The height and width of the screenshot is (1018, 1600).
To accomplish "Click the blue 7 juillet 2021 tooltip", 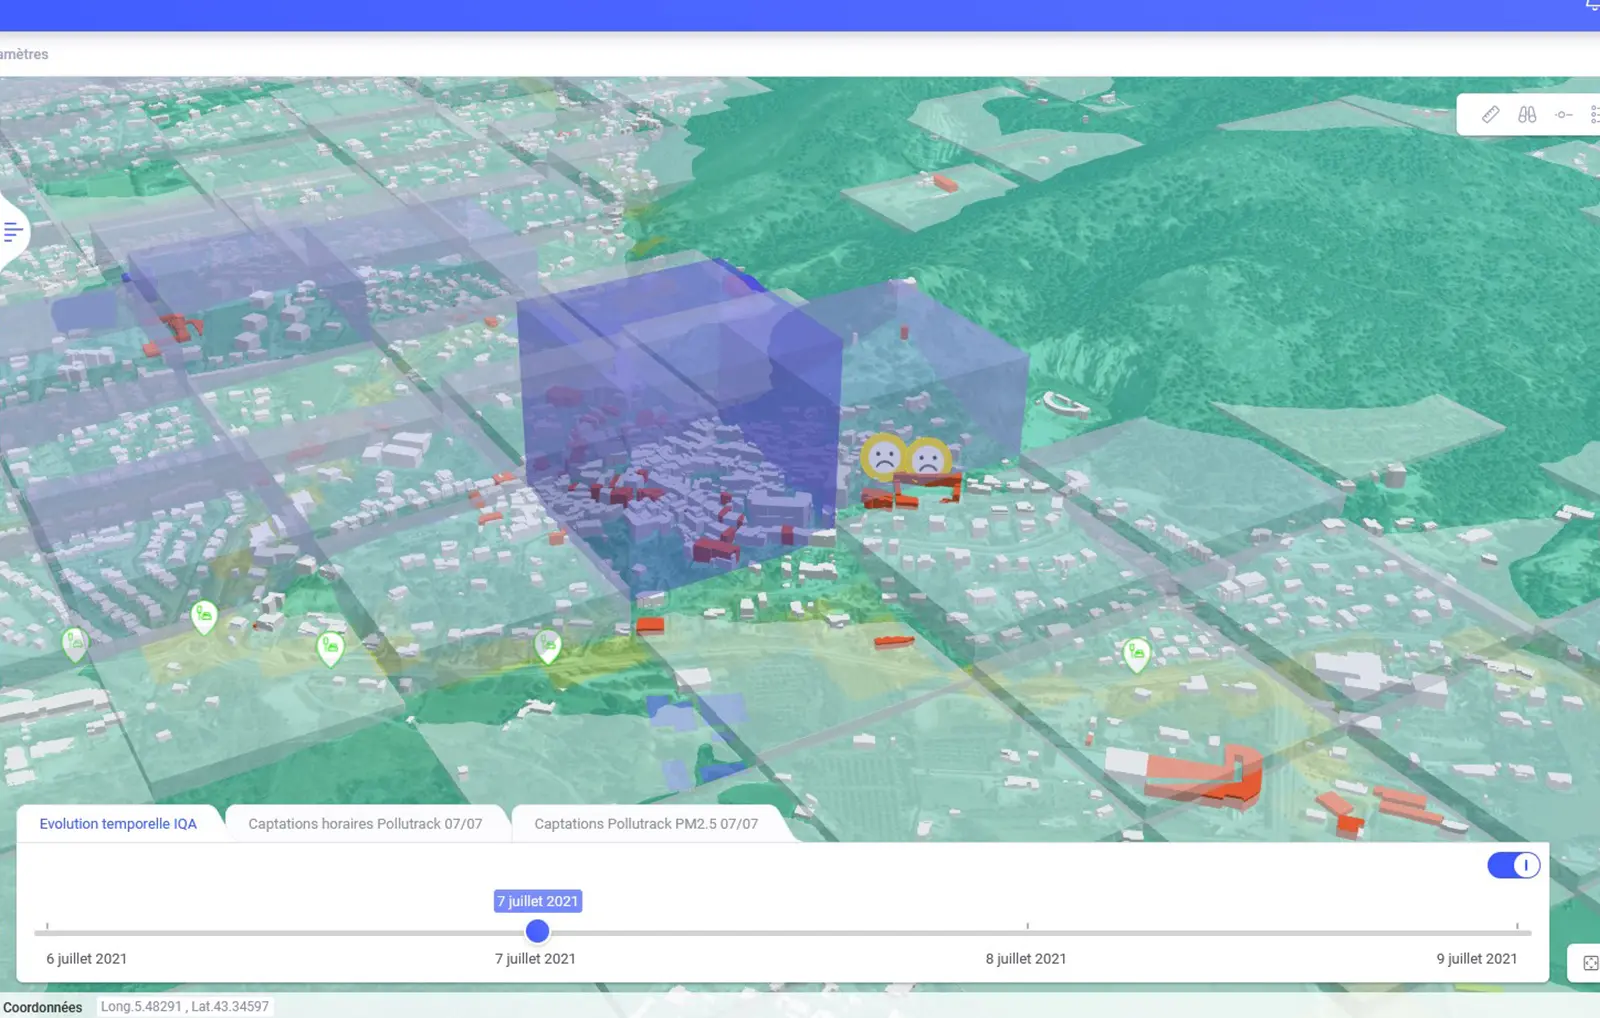I will pyautogui.click(x=538, y=901).
